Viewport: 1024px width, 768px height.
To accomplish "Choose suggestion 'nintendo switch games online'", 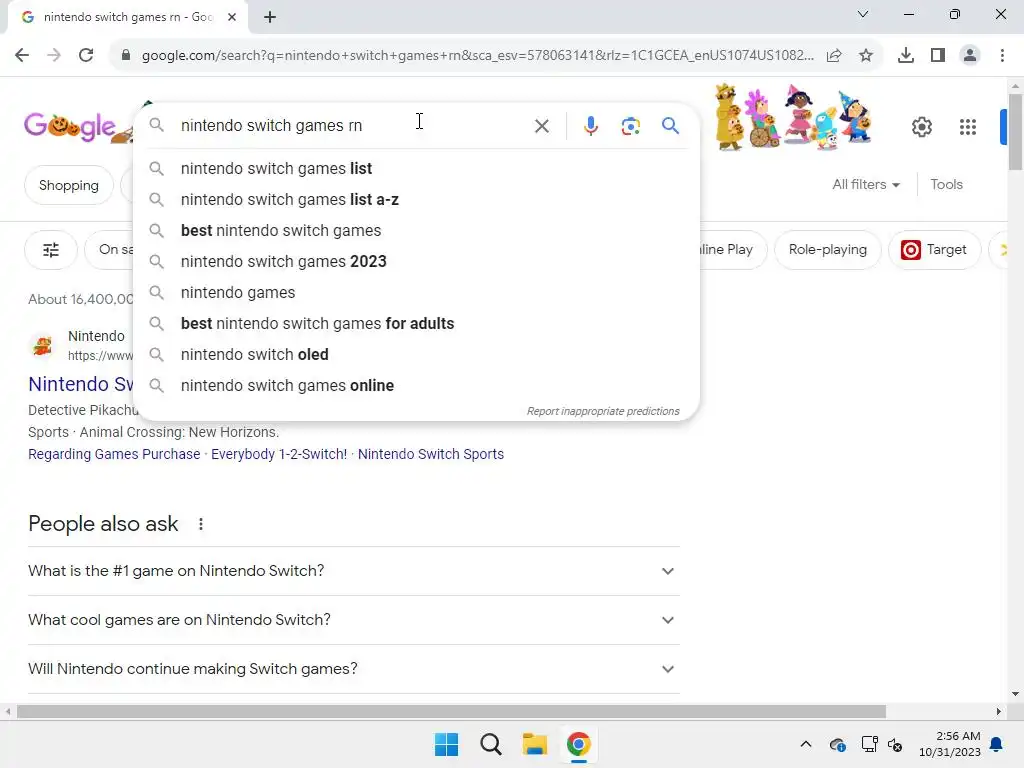I will [x=416, y=385].
